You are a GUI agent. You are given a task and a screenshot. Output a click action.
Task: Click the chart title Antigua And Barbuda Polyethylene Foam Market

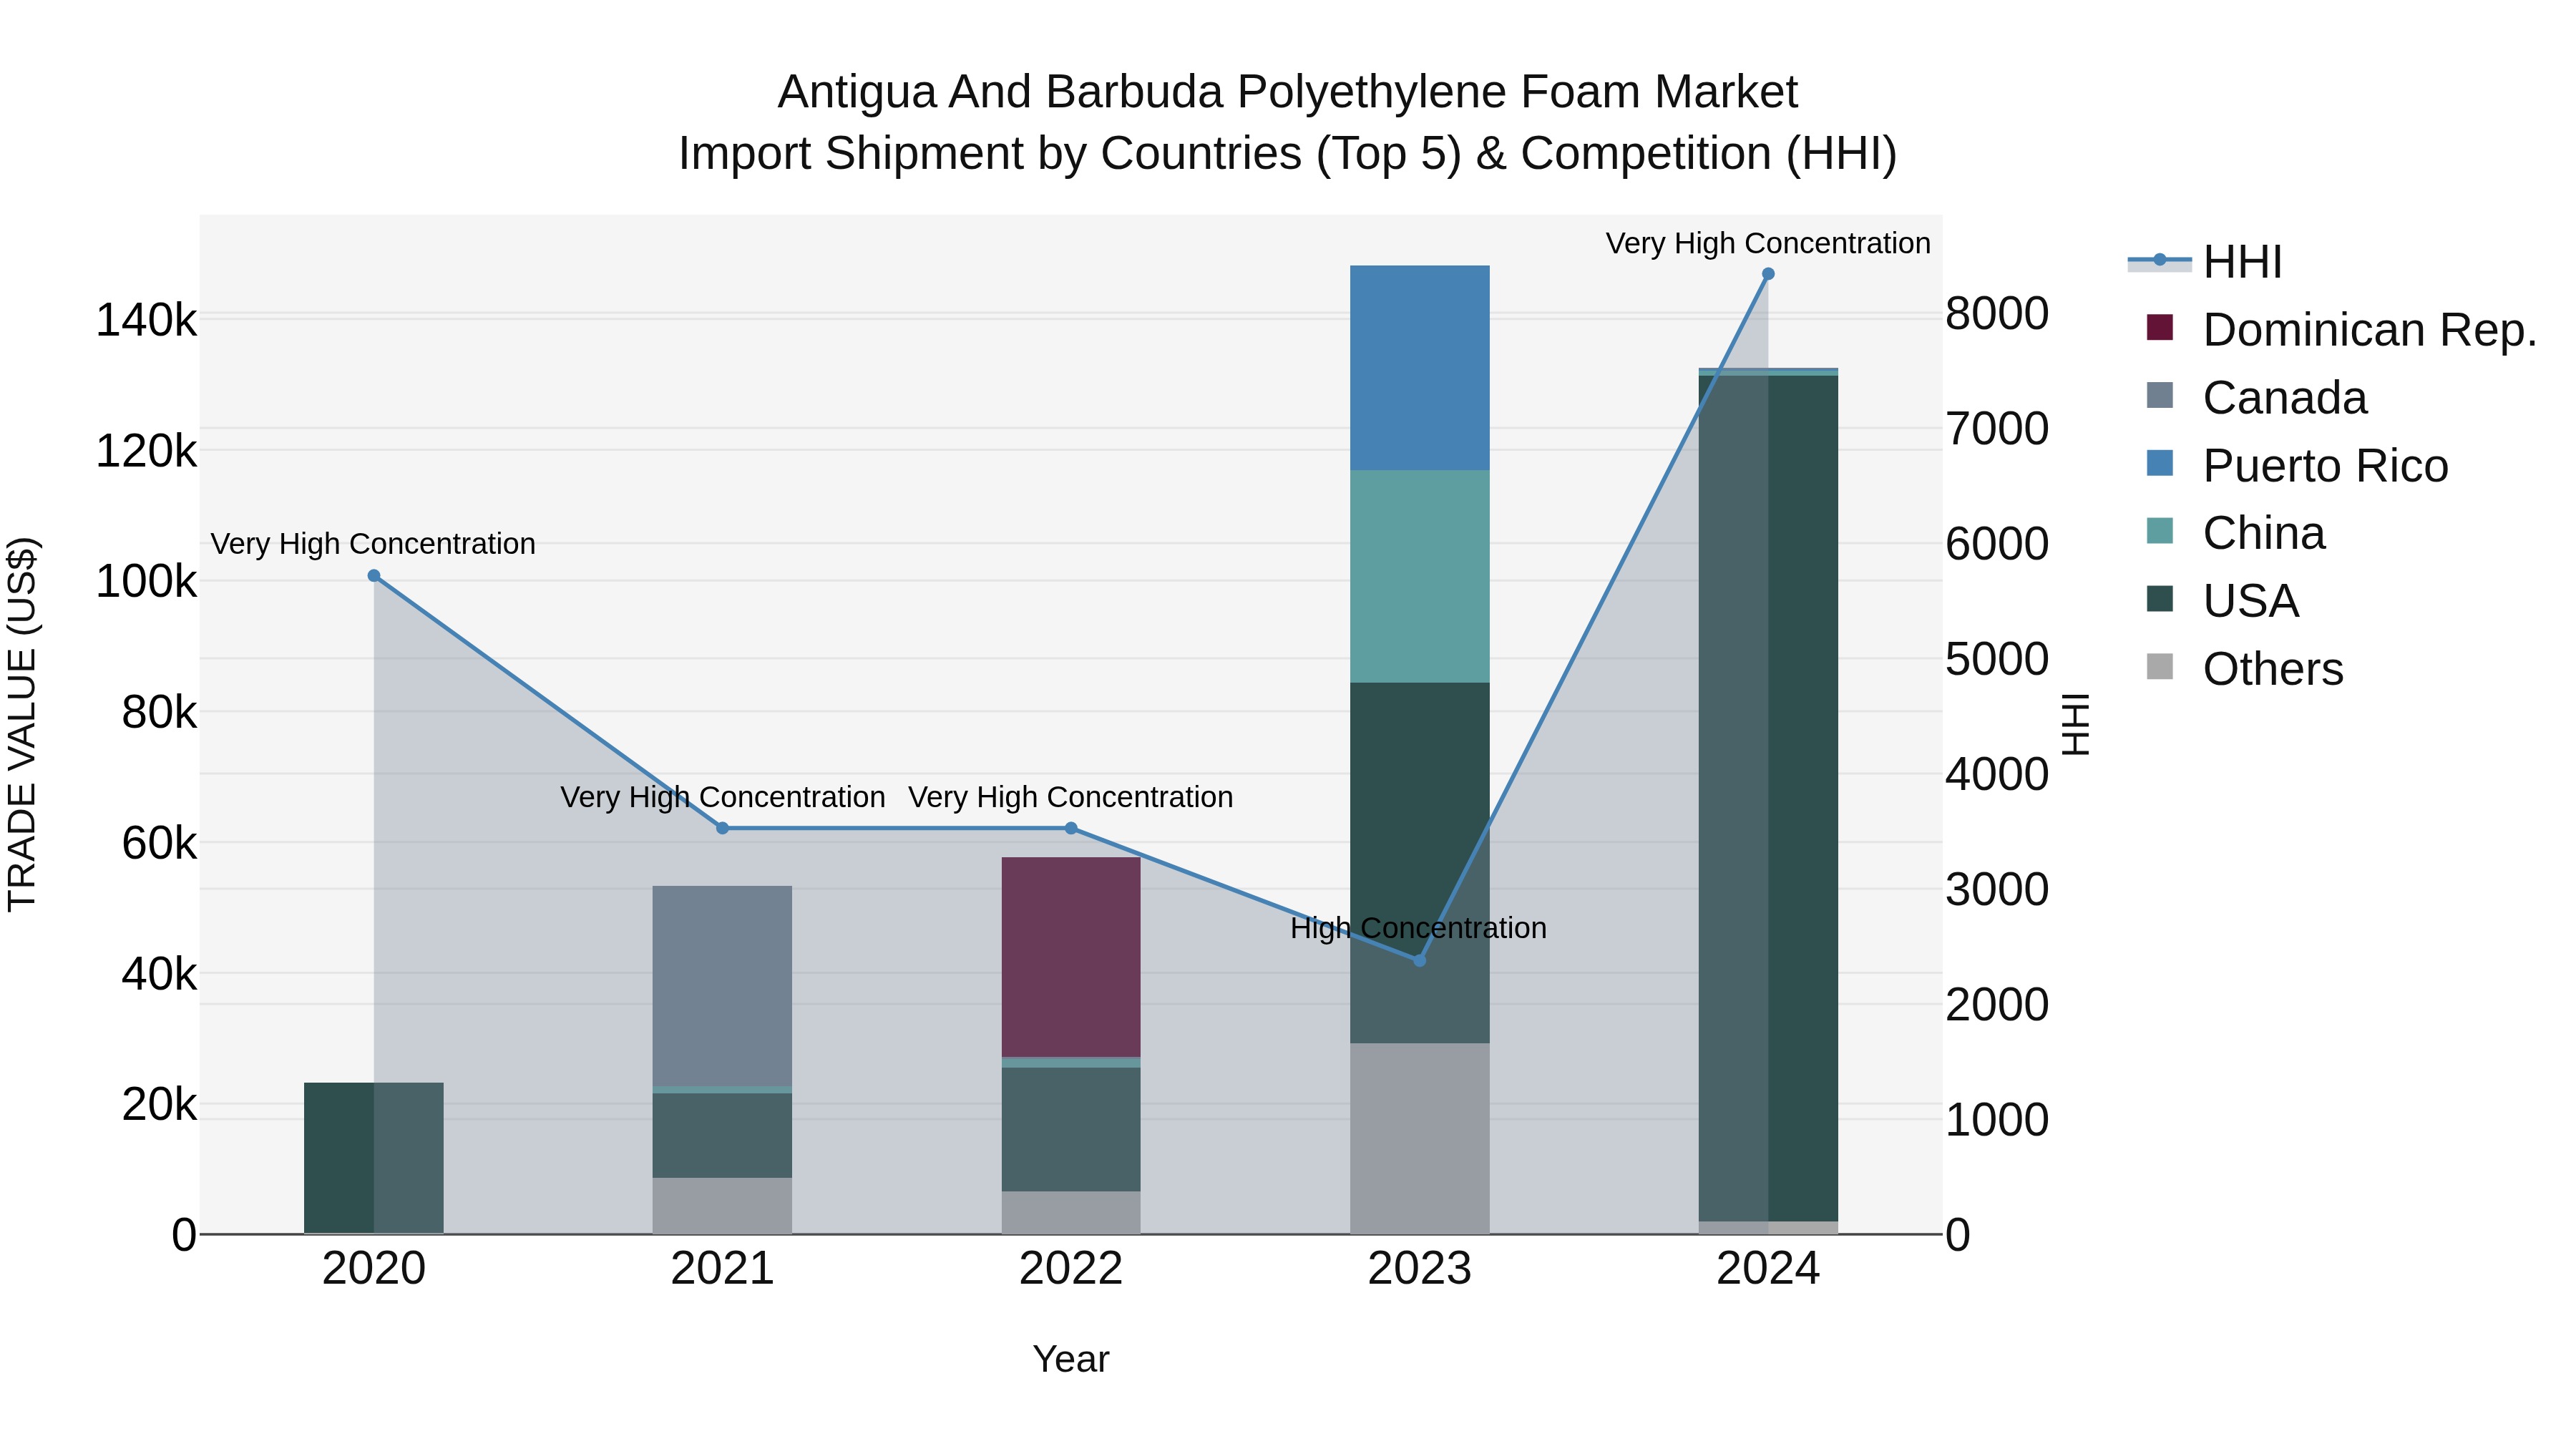(x=1288, y=92)
